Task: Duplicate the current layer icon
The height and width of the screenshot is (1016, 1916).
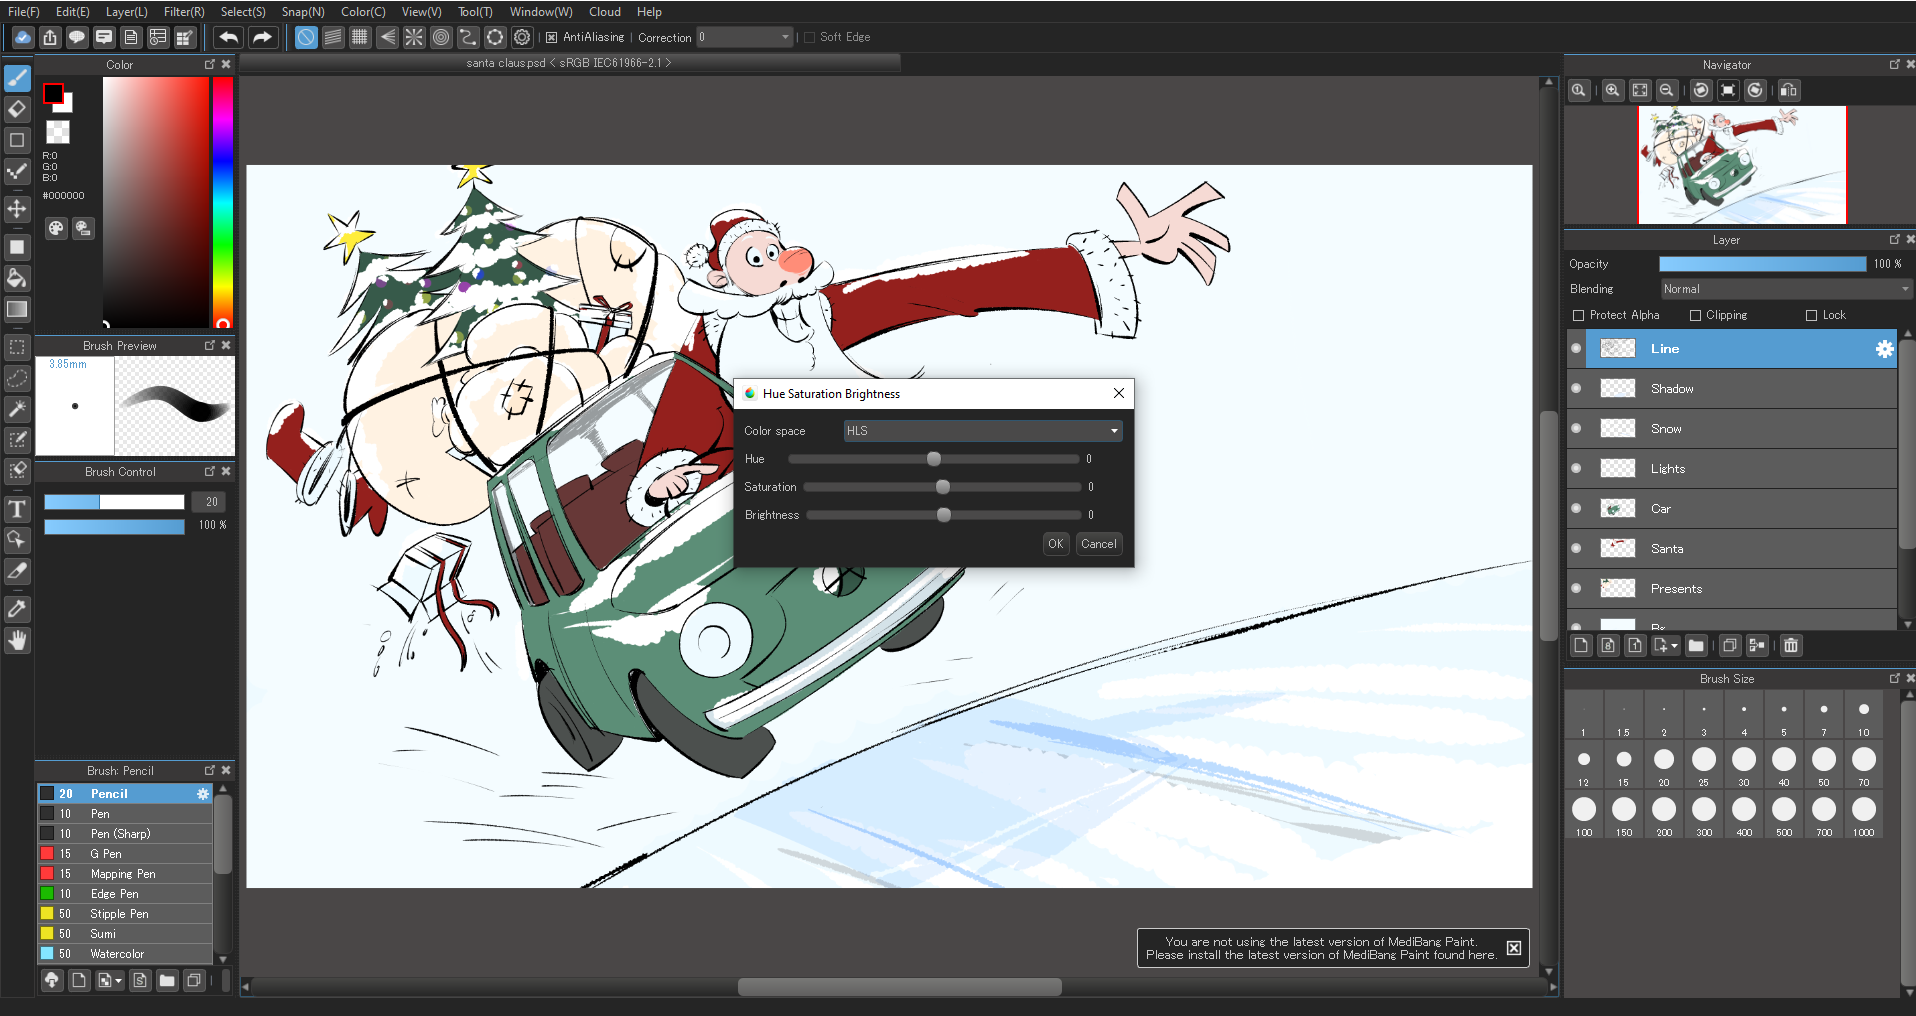Action: click(x=1729, y=646)
